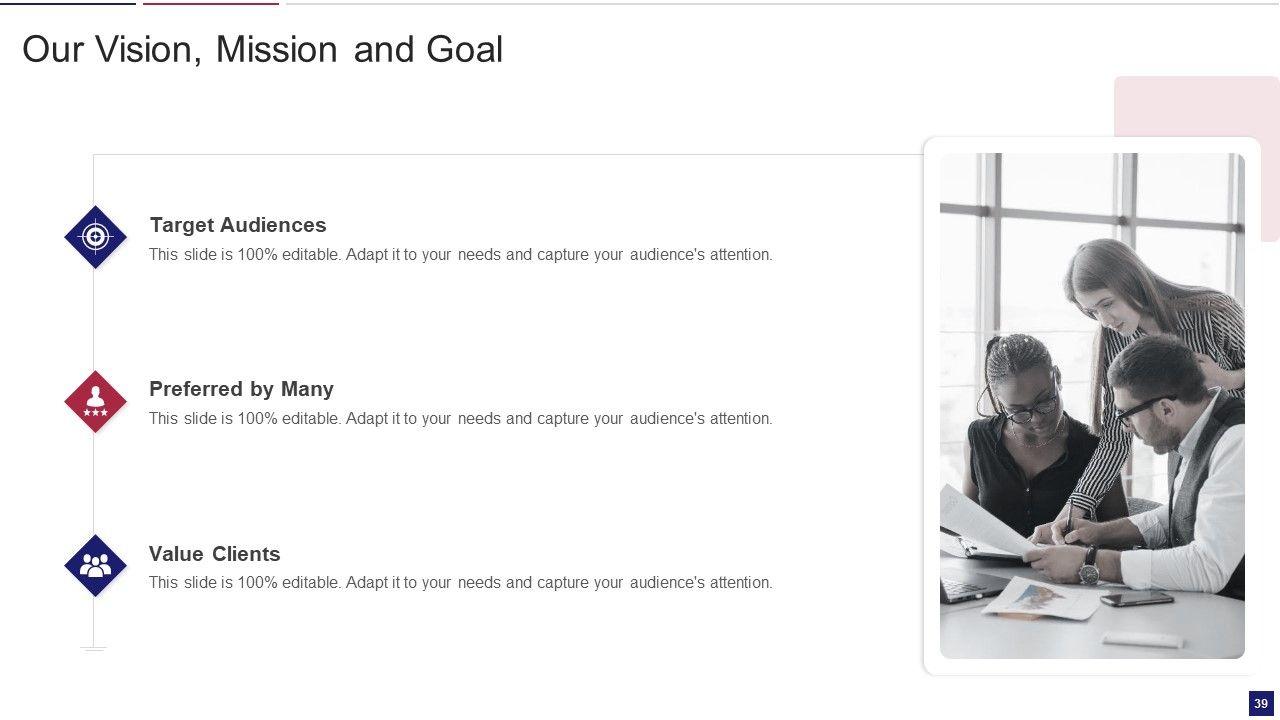Click the target bullseye diamond icon
Image resolution: width=1280 pixels, height=720 pixels.
[95, 237]
